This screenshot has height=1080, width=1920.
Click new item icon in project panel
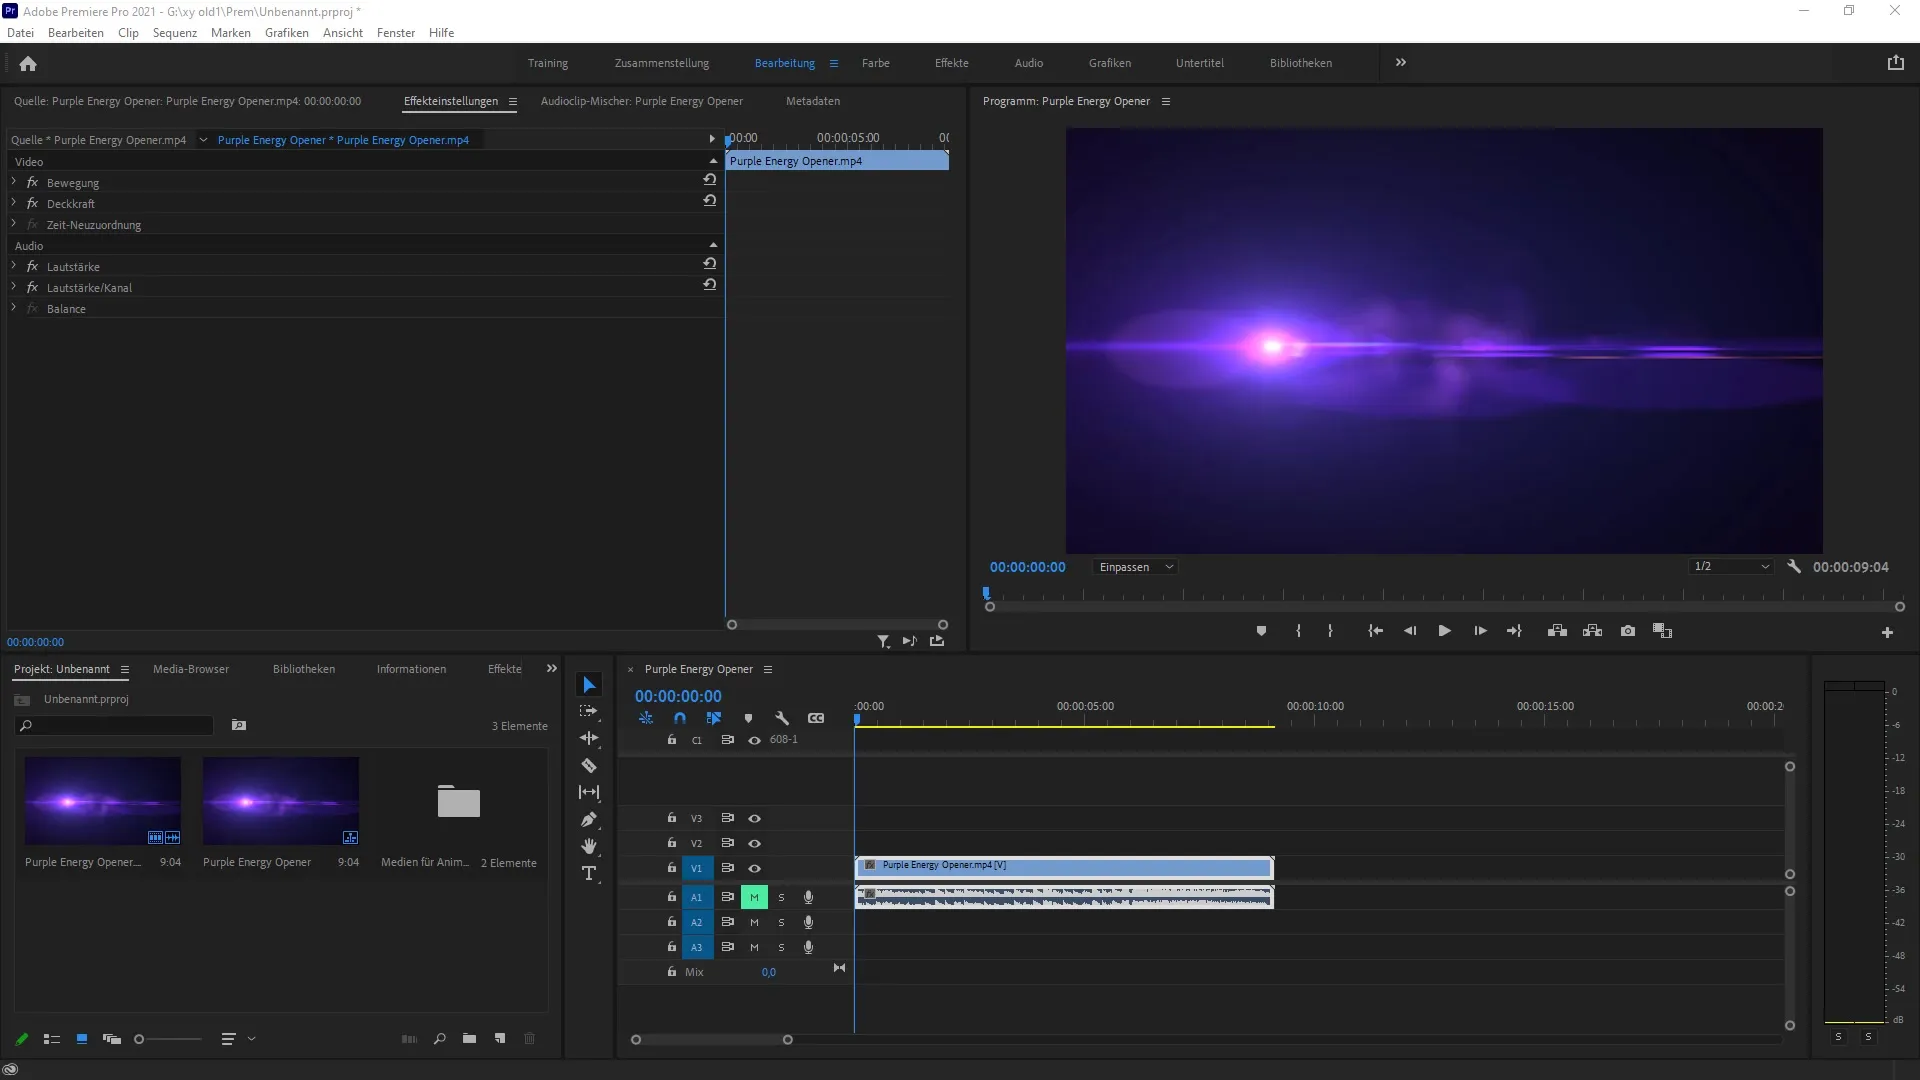click(x=499, y=1039)
